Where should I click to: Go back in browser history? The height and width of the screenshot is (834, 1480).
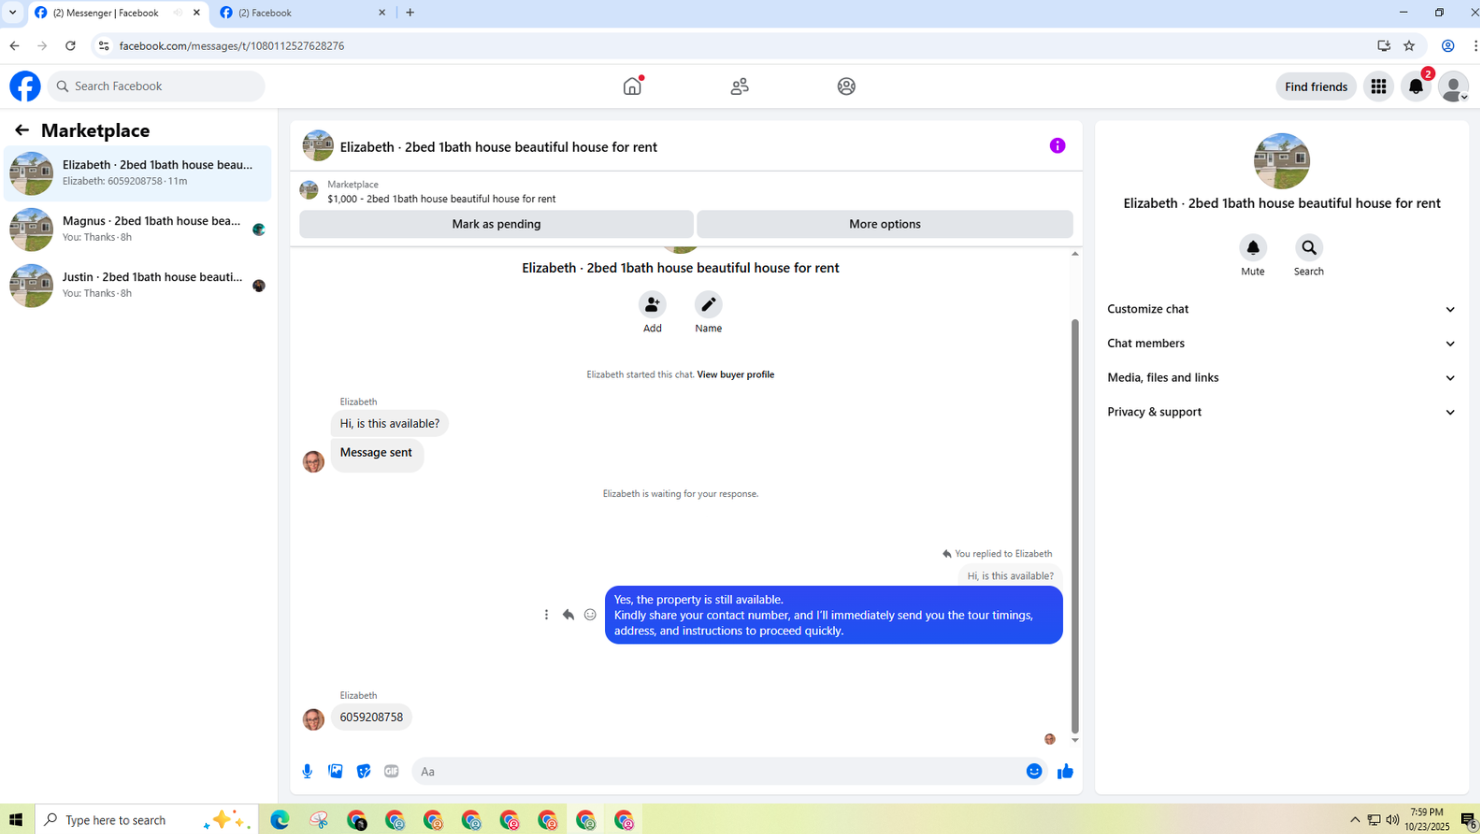pos(14,46)
